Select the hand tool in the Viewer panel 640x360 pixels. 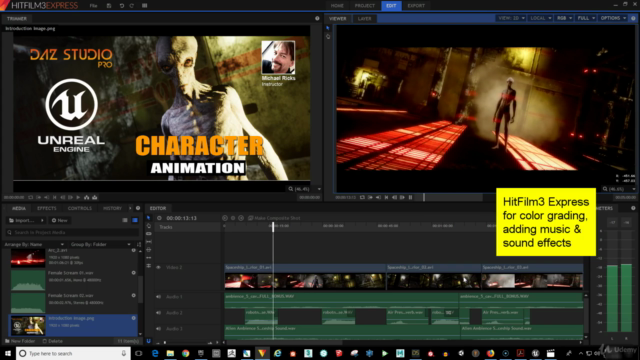coord(328,36)
